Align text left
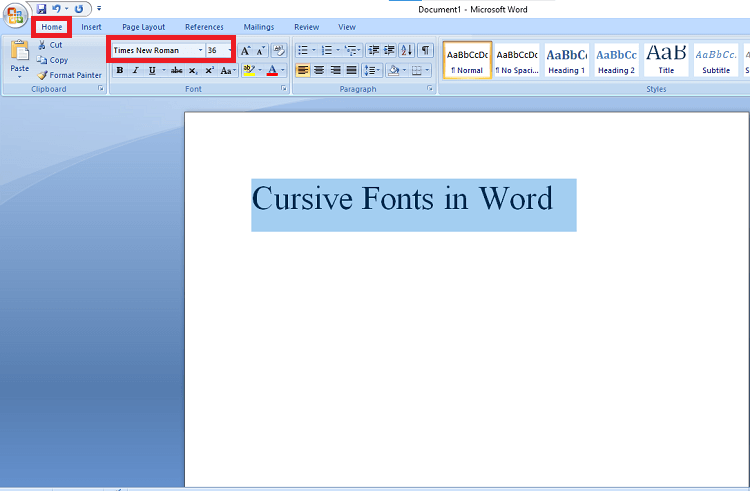 point(303,70)
